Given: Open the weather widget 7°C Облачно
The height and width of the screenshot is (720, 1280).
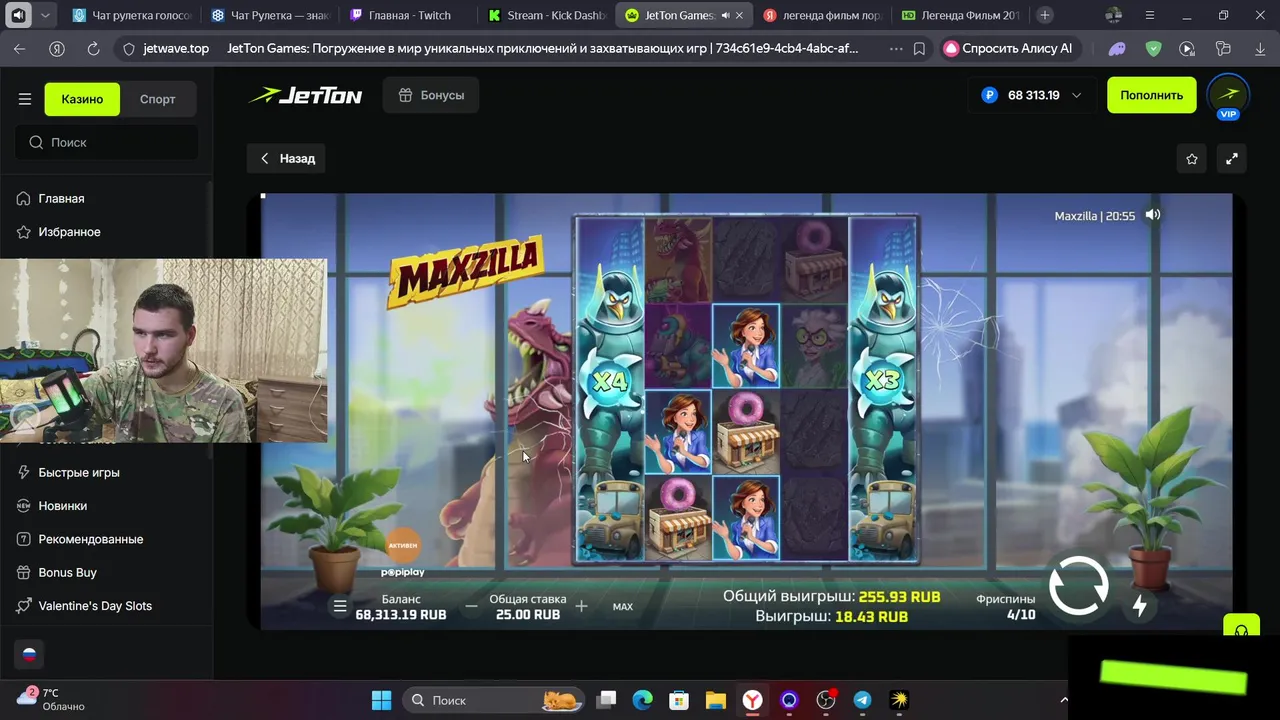Looking at the screenshot, I should pos(52,699).
